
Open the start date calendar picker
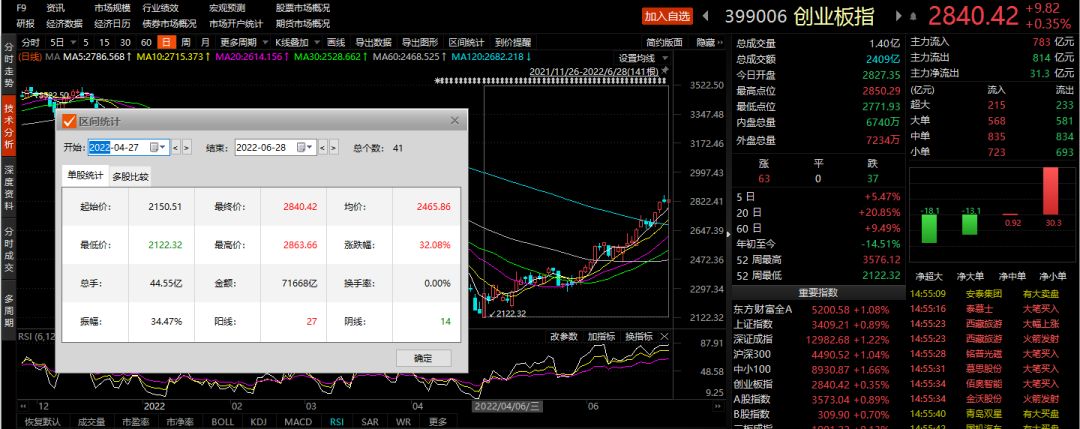point(156,148)
